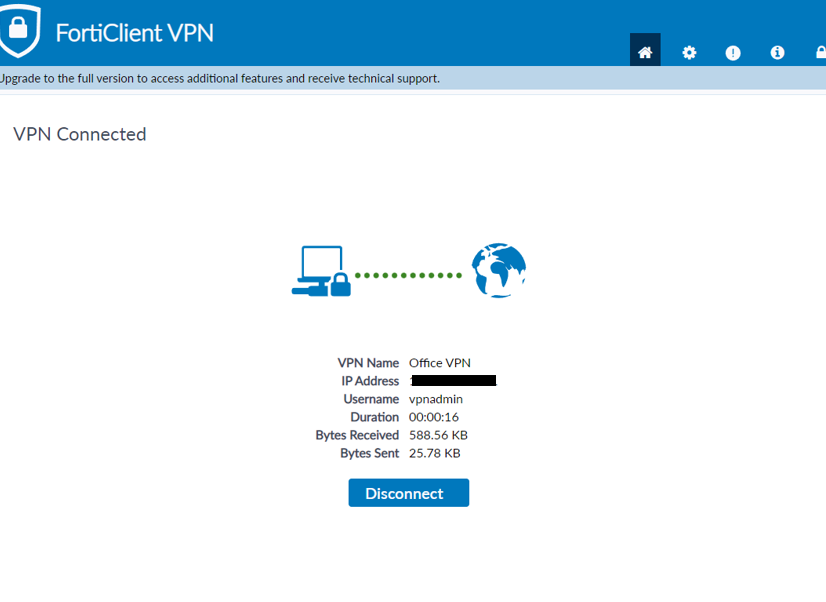Click the green dotted connection line
The image size is (826, 602).
click(x=408, y=275)
